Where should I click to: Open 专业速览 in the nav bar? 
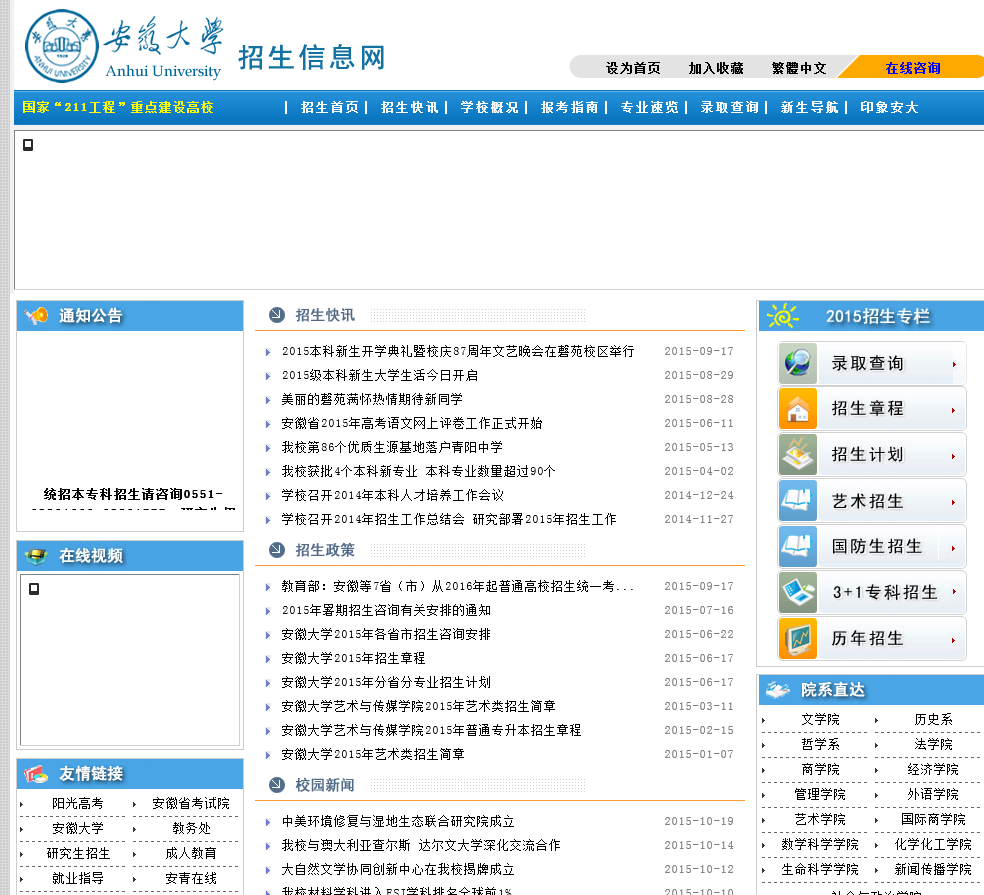650,107
